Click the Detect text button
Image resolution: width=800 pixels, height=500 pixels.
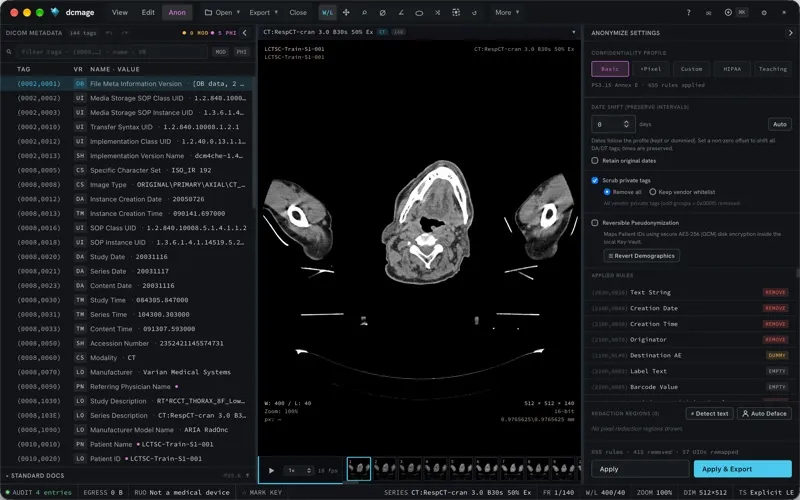tap(709, 413)
